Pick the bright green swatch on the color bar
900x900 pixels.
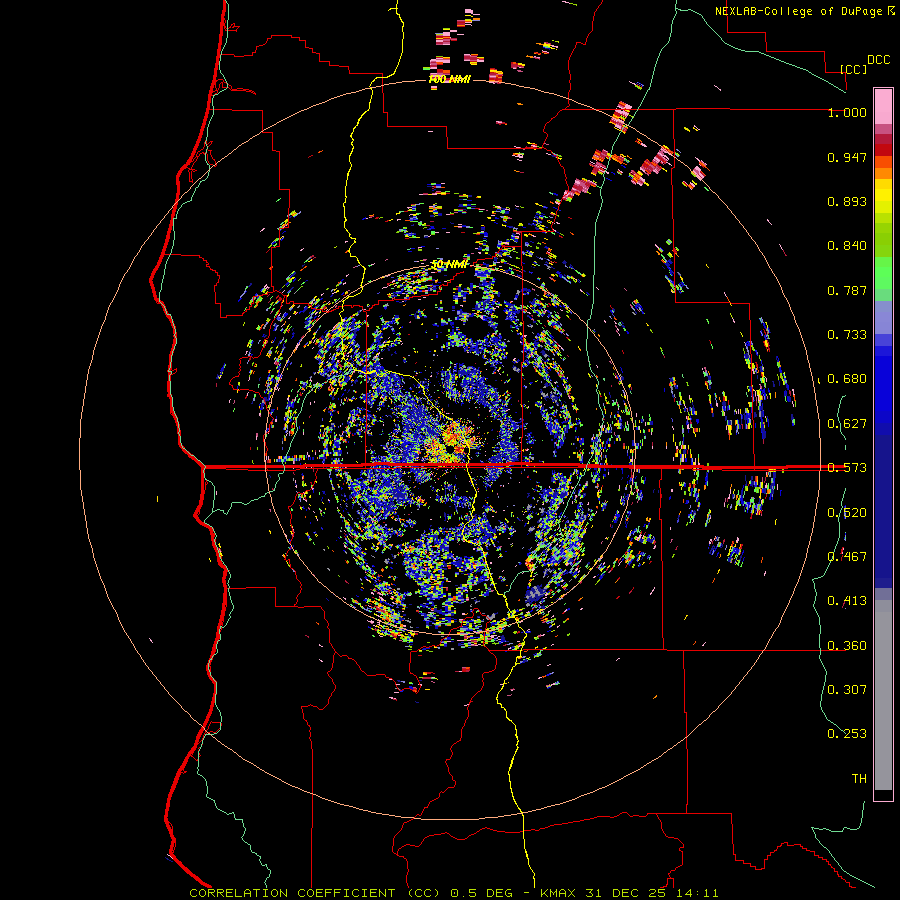(x=883, y=273)
